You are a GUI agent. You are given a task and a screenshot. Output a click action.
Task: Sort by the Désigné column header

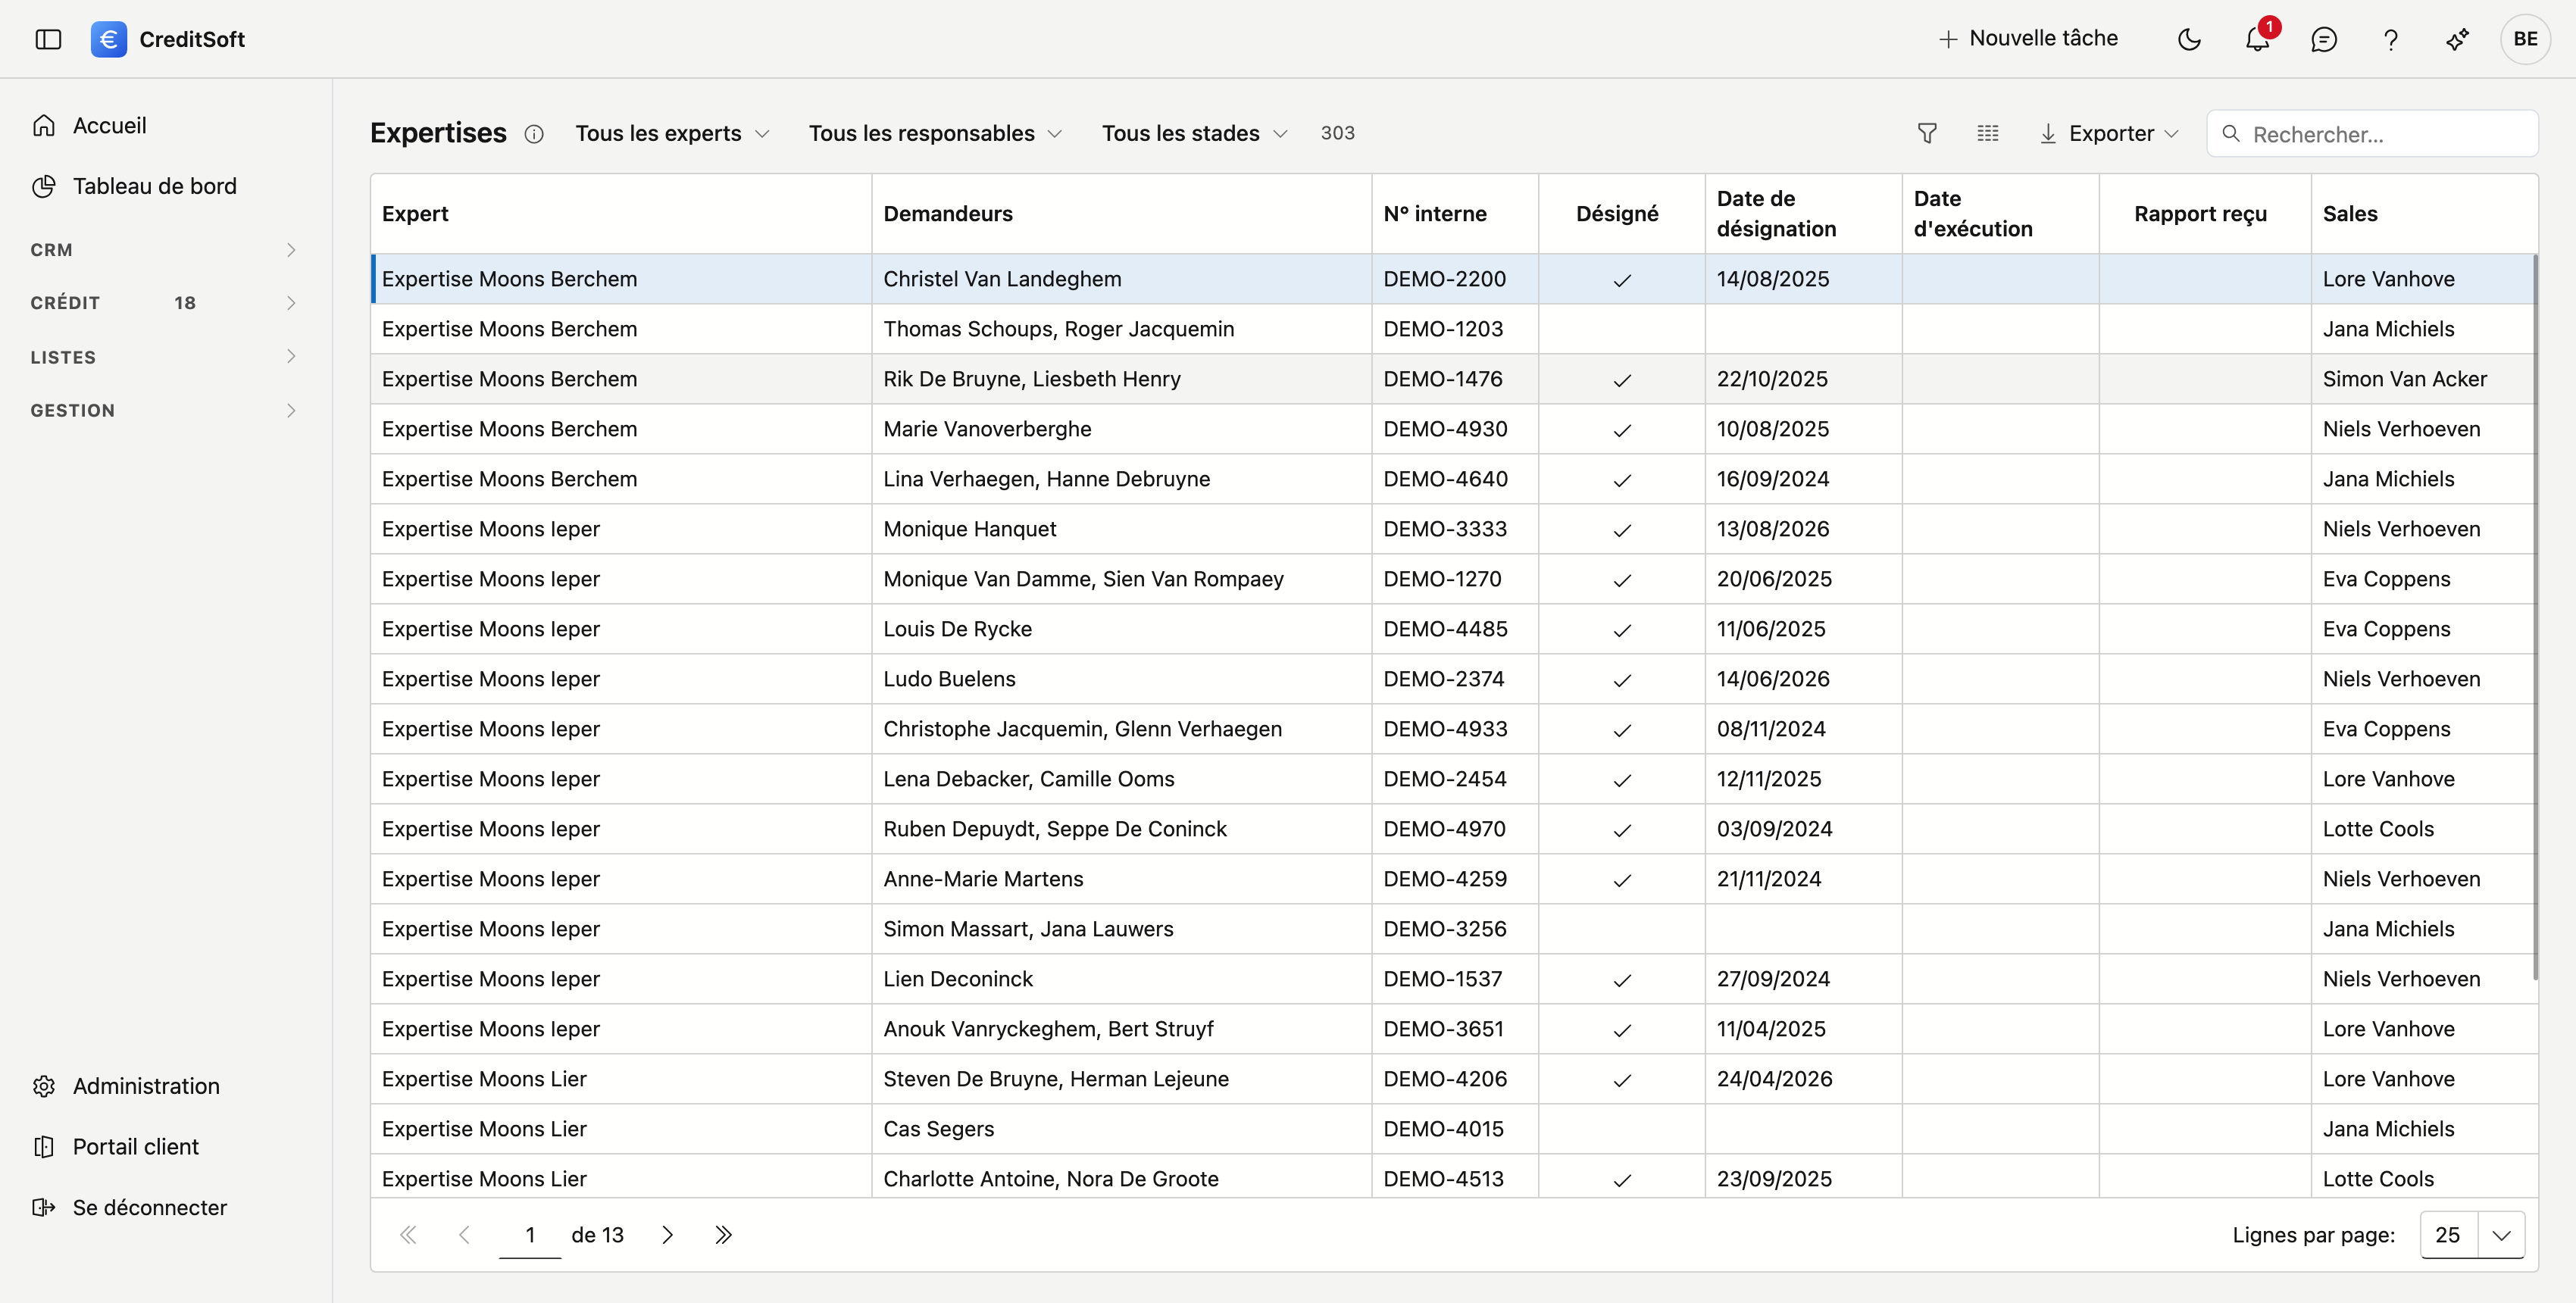pos(1621,214)
